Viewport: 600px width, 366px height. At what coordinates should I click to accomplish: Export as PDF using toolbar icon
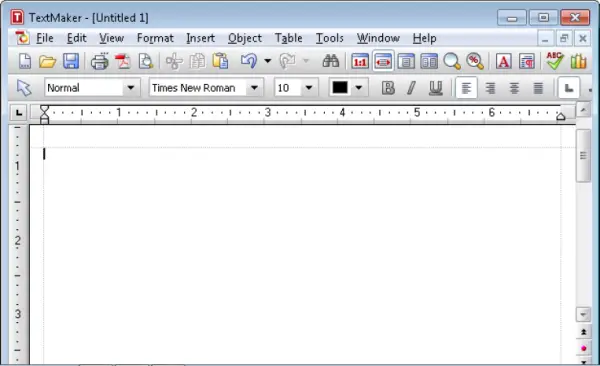(123, 61)
